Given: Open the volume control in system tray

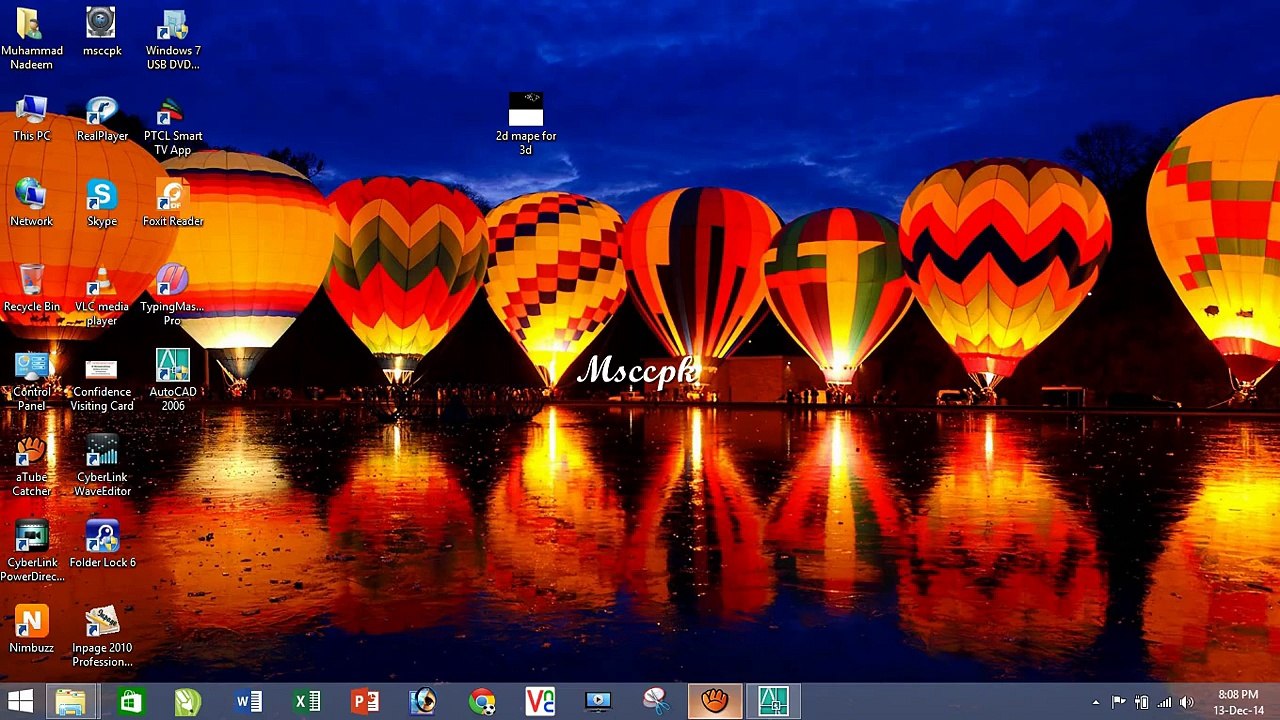Looking at the screenshot, I should 1187,702.
